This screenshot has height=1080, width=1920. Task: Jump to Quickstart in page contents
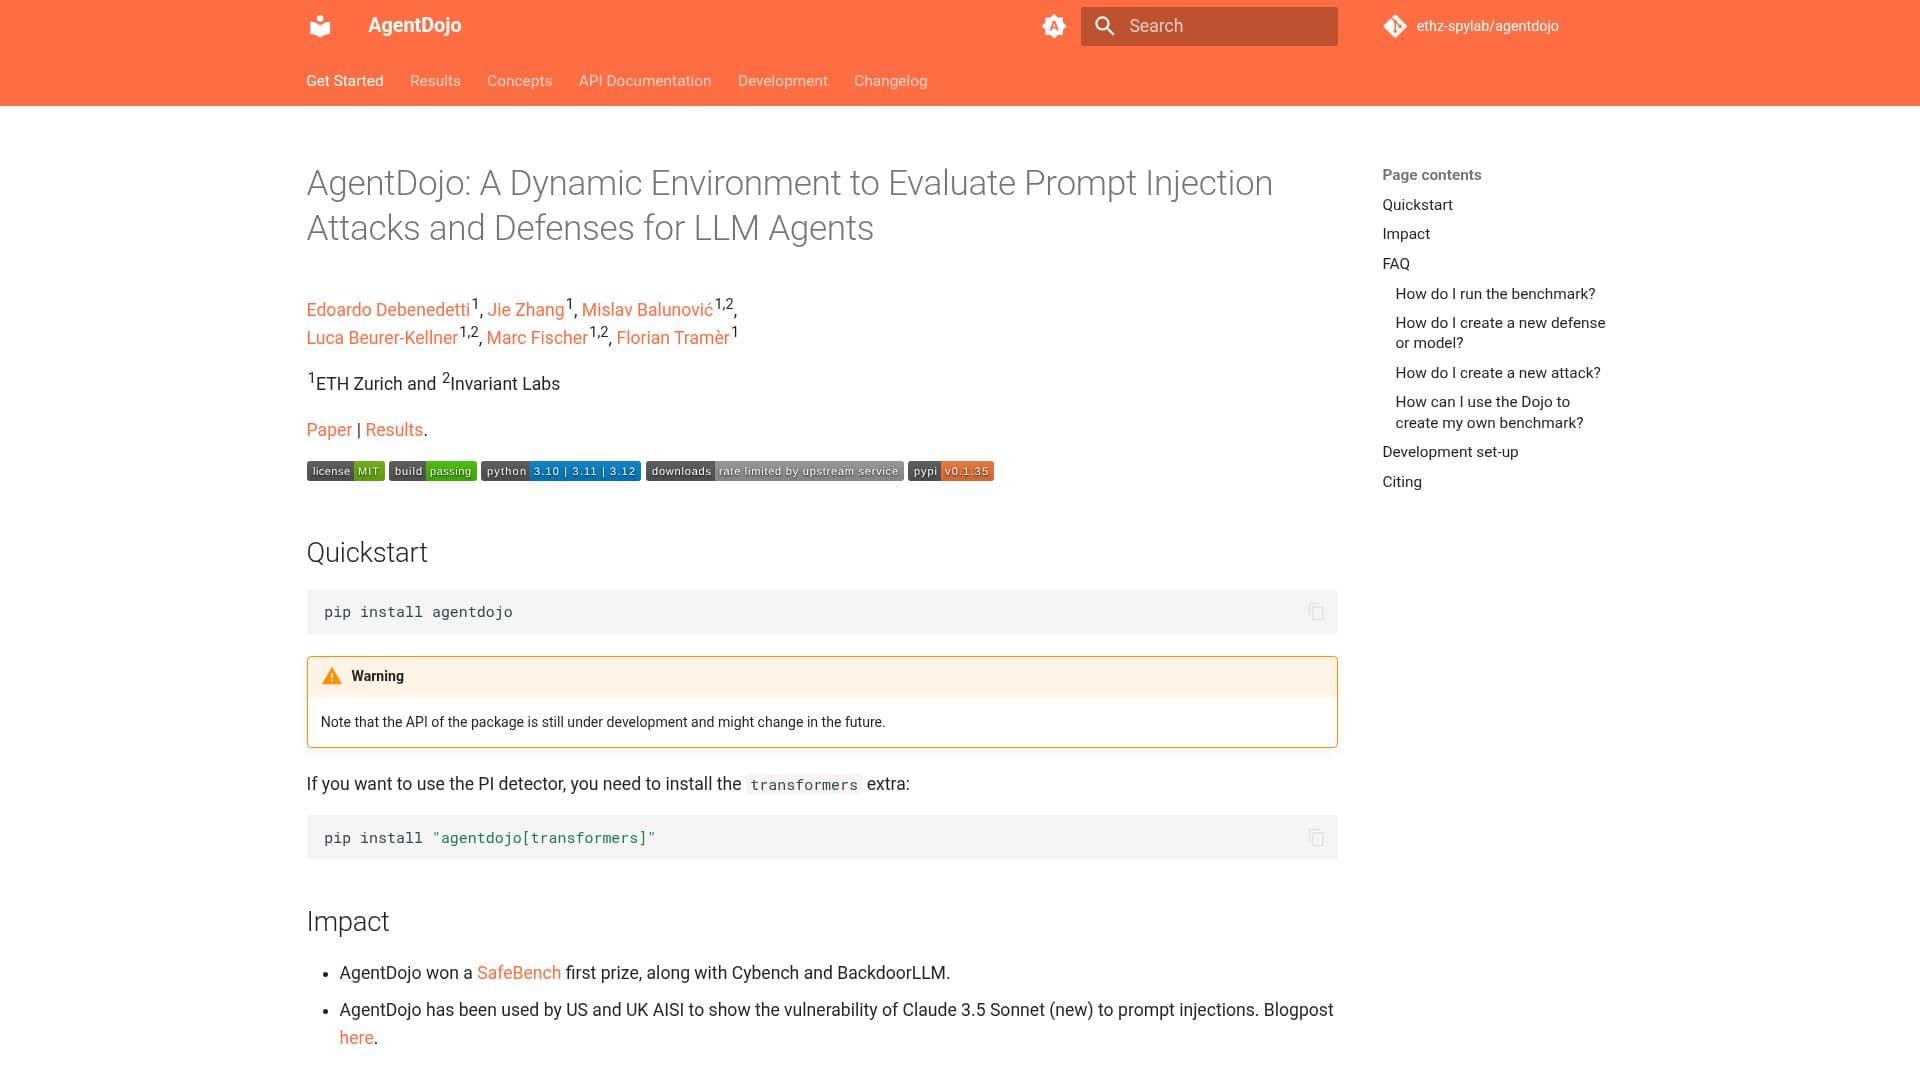pos(1417,205)
